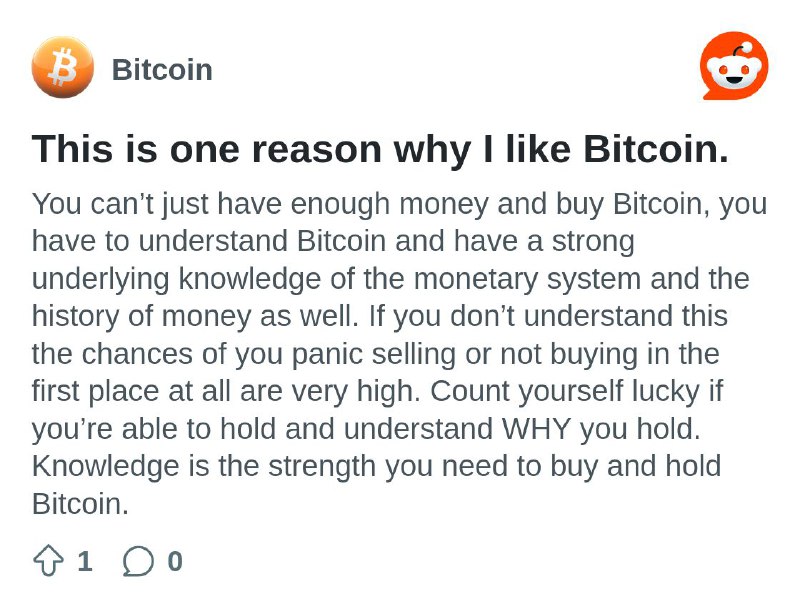Click the word 'reason' in the title
This screenshot has height=614, width=800.
pos(316,150)
